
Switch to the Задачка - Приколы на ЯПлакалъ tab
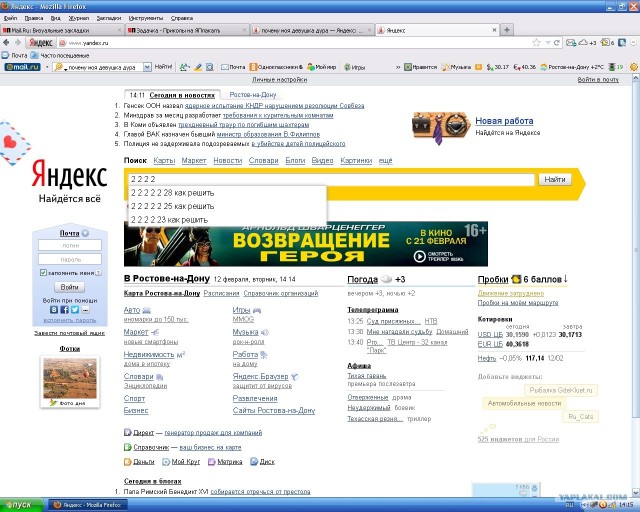pyautogui.click(x=187, y=30)
